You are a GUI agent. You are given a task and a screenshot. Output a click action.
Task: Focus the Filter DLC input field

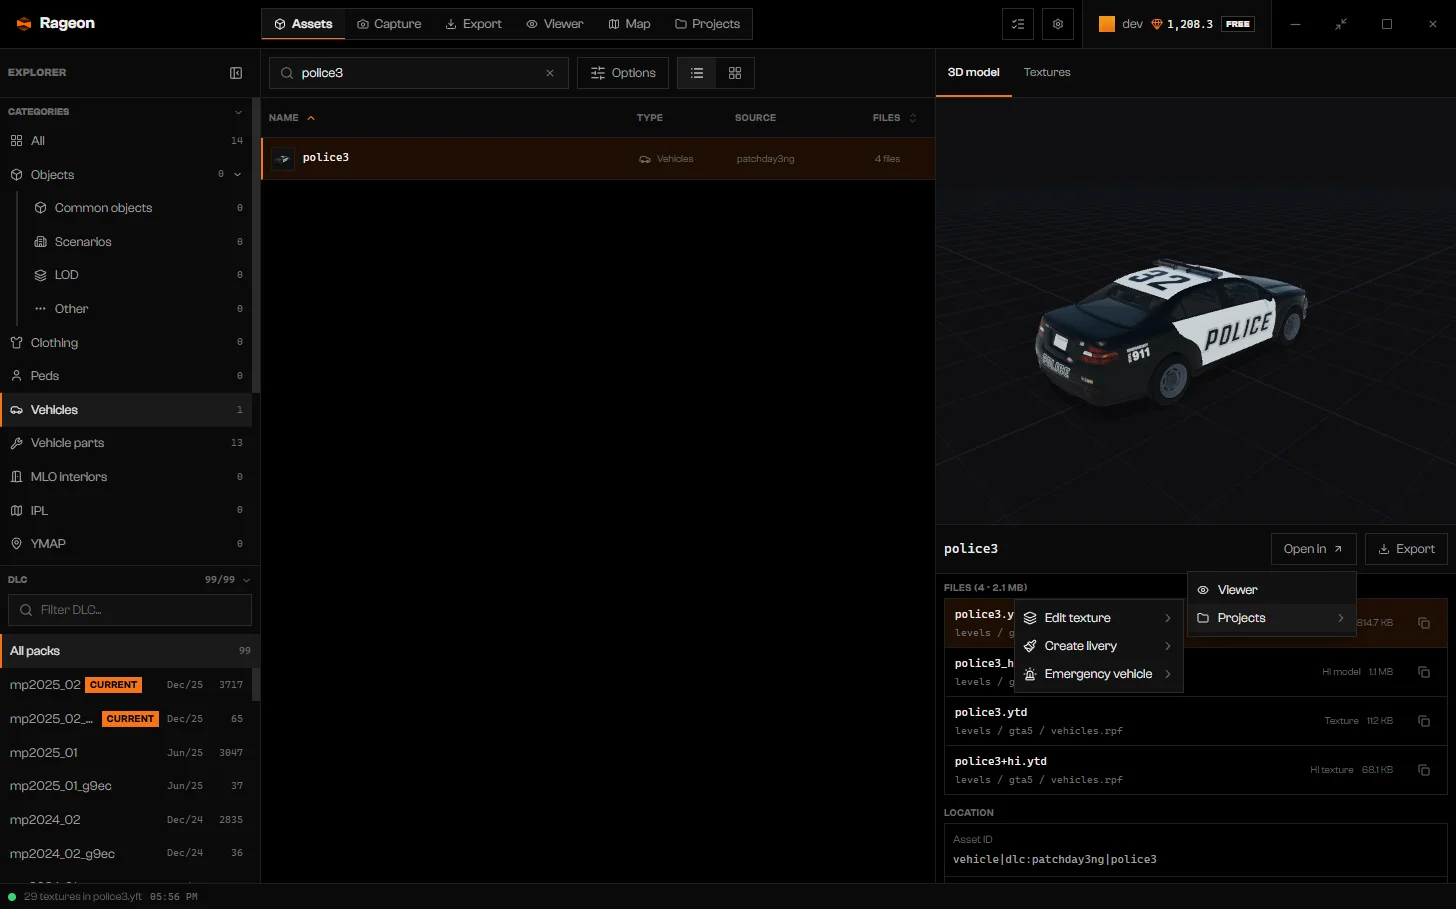(130, 610)
